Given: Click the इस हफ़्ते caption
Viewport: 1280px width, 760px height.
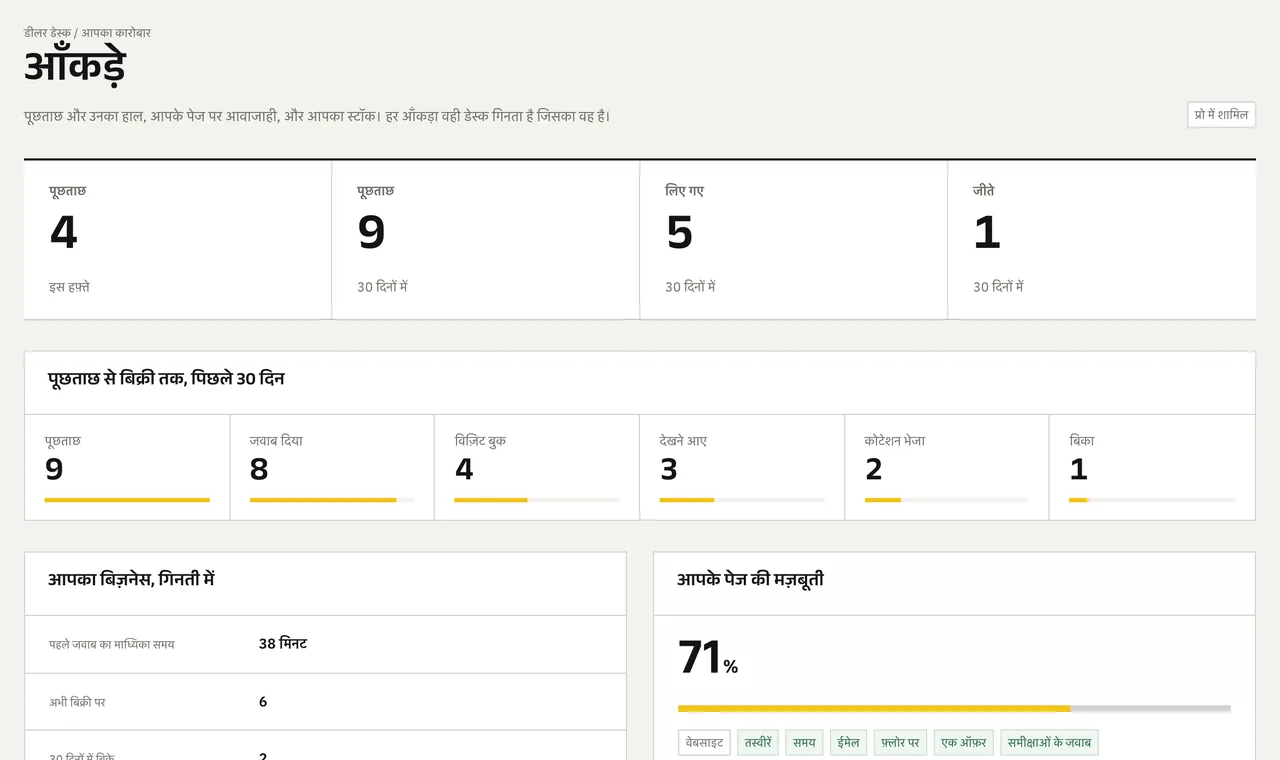Looking at the screenshot, I should (x=70, y=287).
